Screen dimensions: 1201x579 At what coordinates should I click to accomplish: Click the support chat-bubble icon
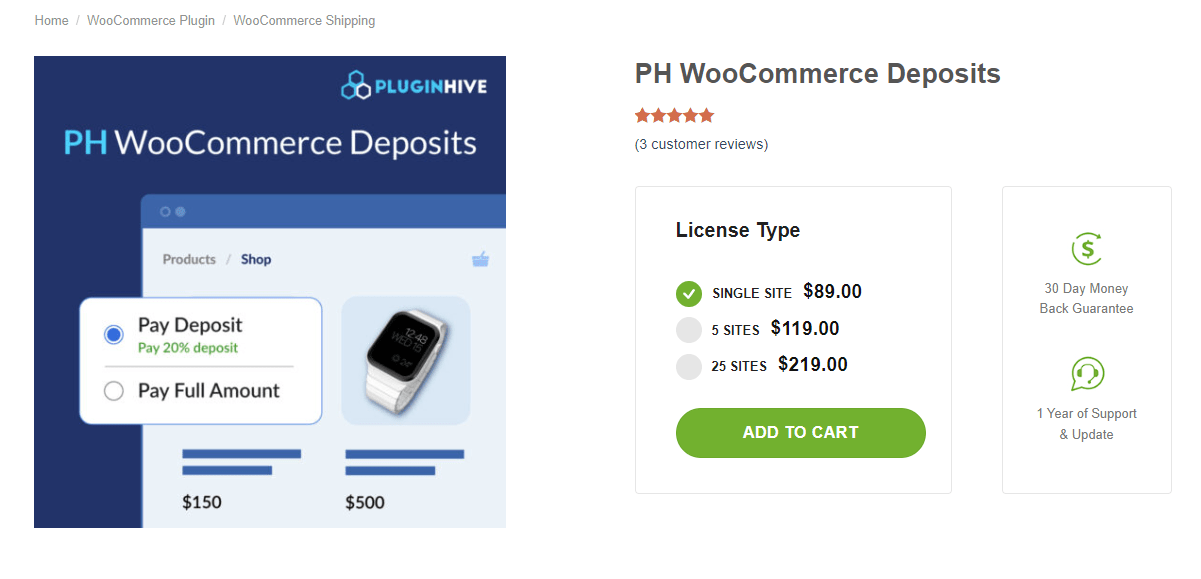pos(1086,375)
